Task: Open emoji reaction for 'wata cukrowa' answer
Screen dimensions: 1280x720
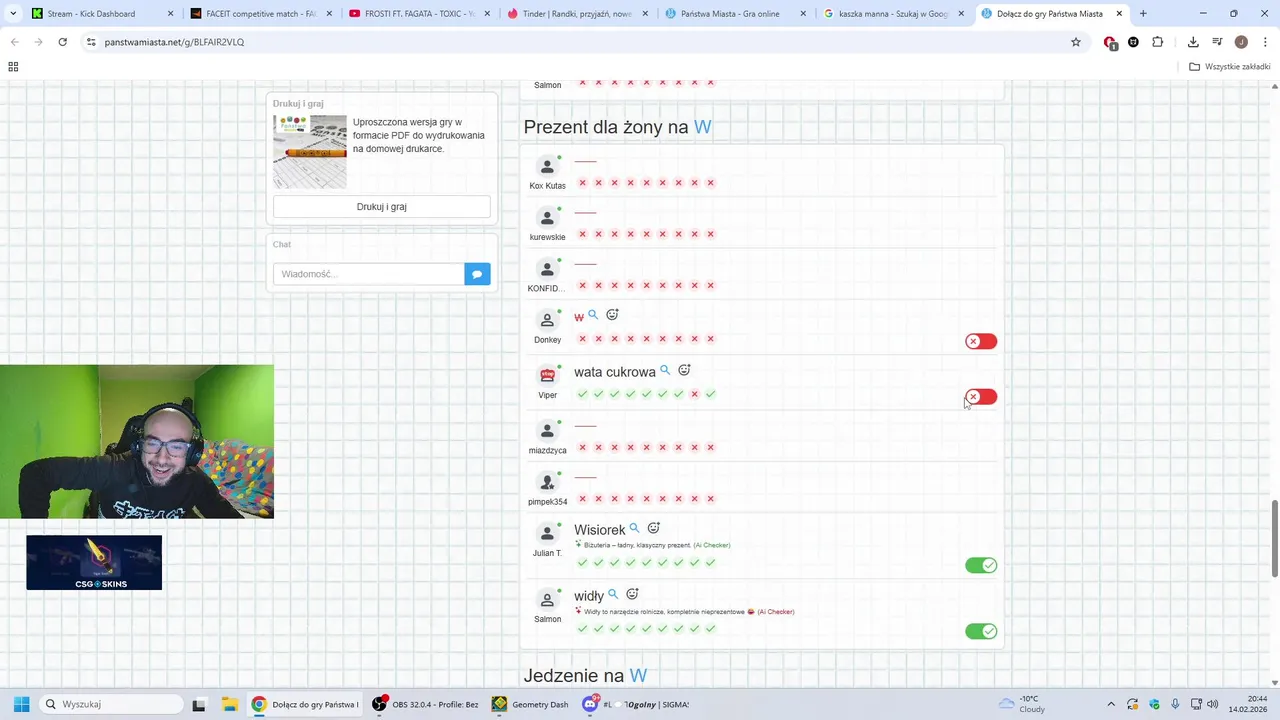Action: tap(684, 370)
